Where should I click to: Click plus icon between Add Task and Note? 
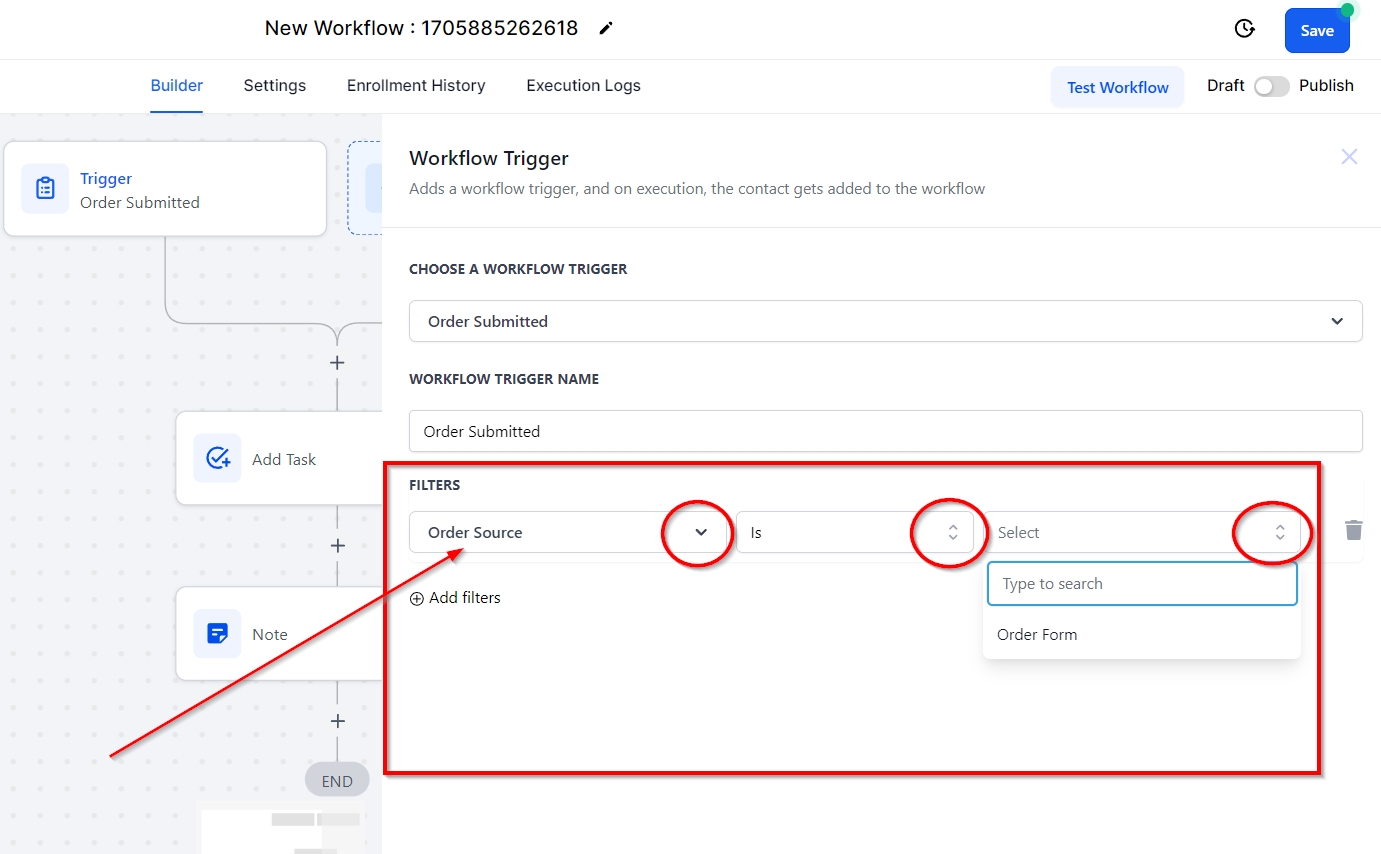pos(337,546)
